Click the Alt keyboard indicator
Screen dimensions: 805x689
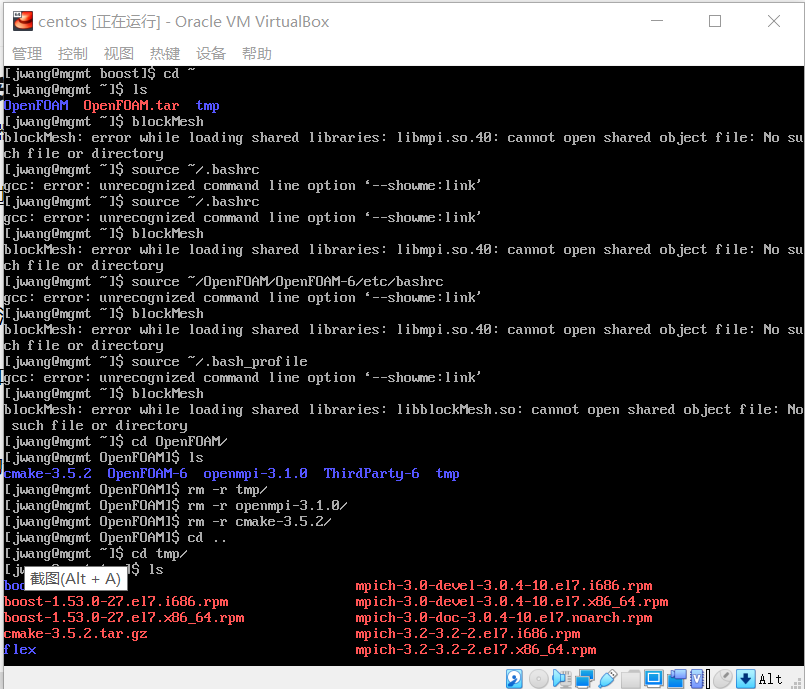point(770,678)
